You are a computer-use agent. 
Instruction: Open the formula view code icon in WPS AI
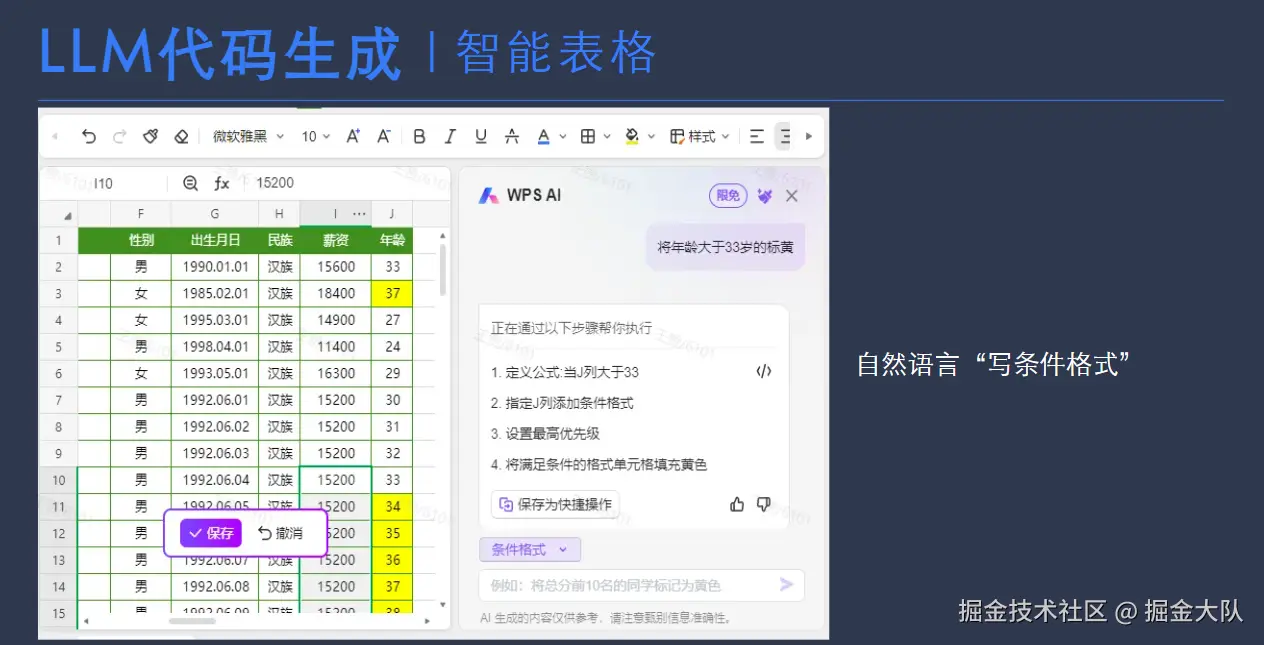[x=764, y=370]
